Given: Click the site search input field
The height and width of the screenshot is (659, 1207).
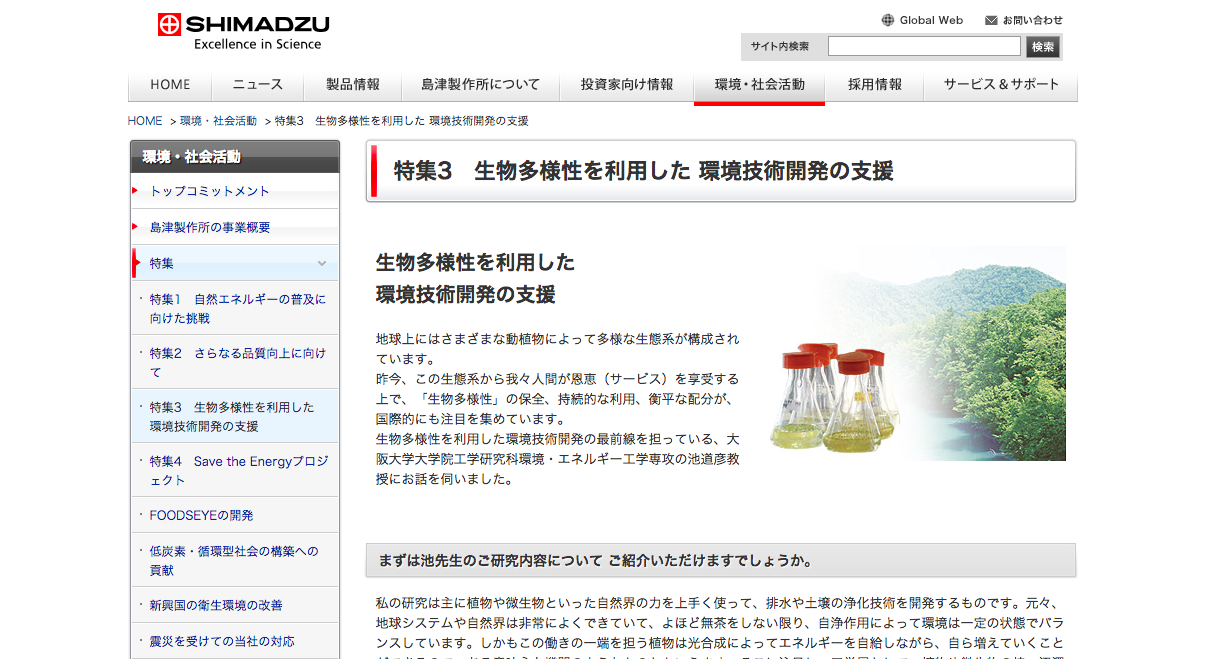Looking at the screenshot, I should tap(923, 47).
